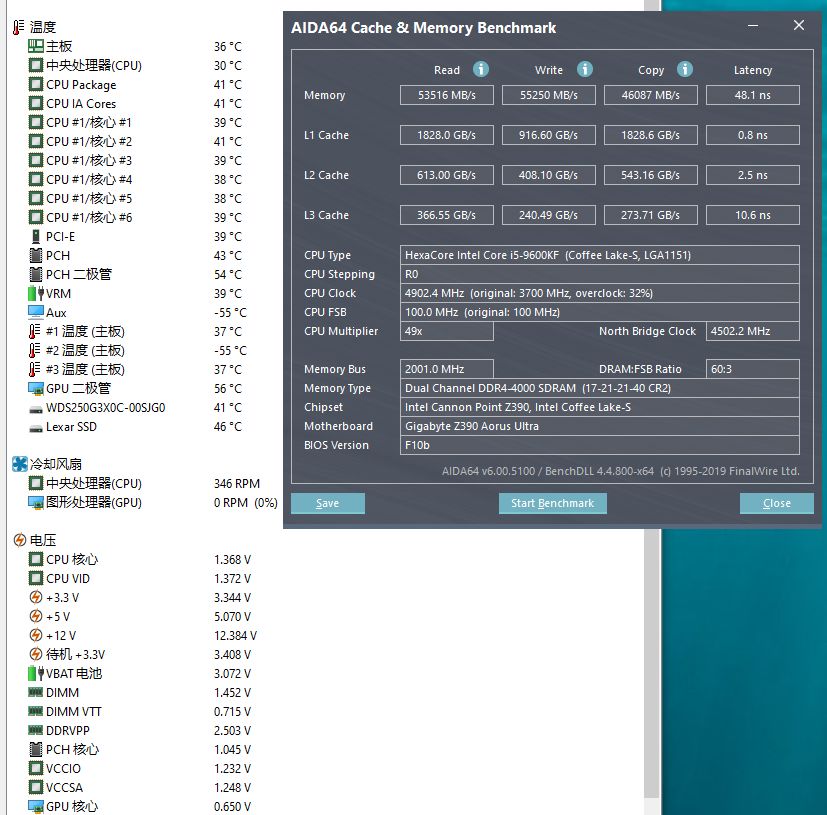
Task: Minimize the AIDA64 benchmark window
Action: [x=755, y=27]
